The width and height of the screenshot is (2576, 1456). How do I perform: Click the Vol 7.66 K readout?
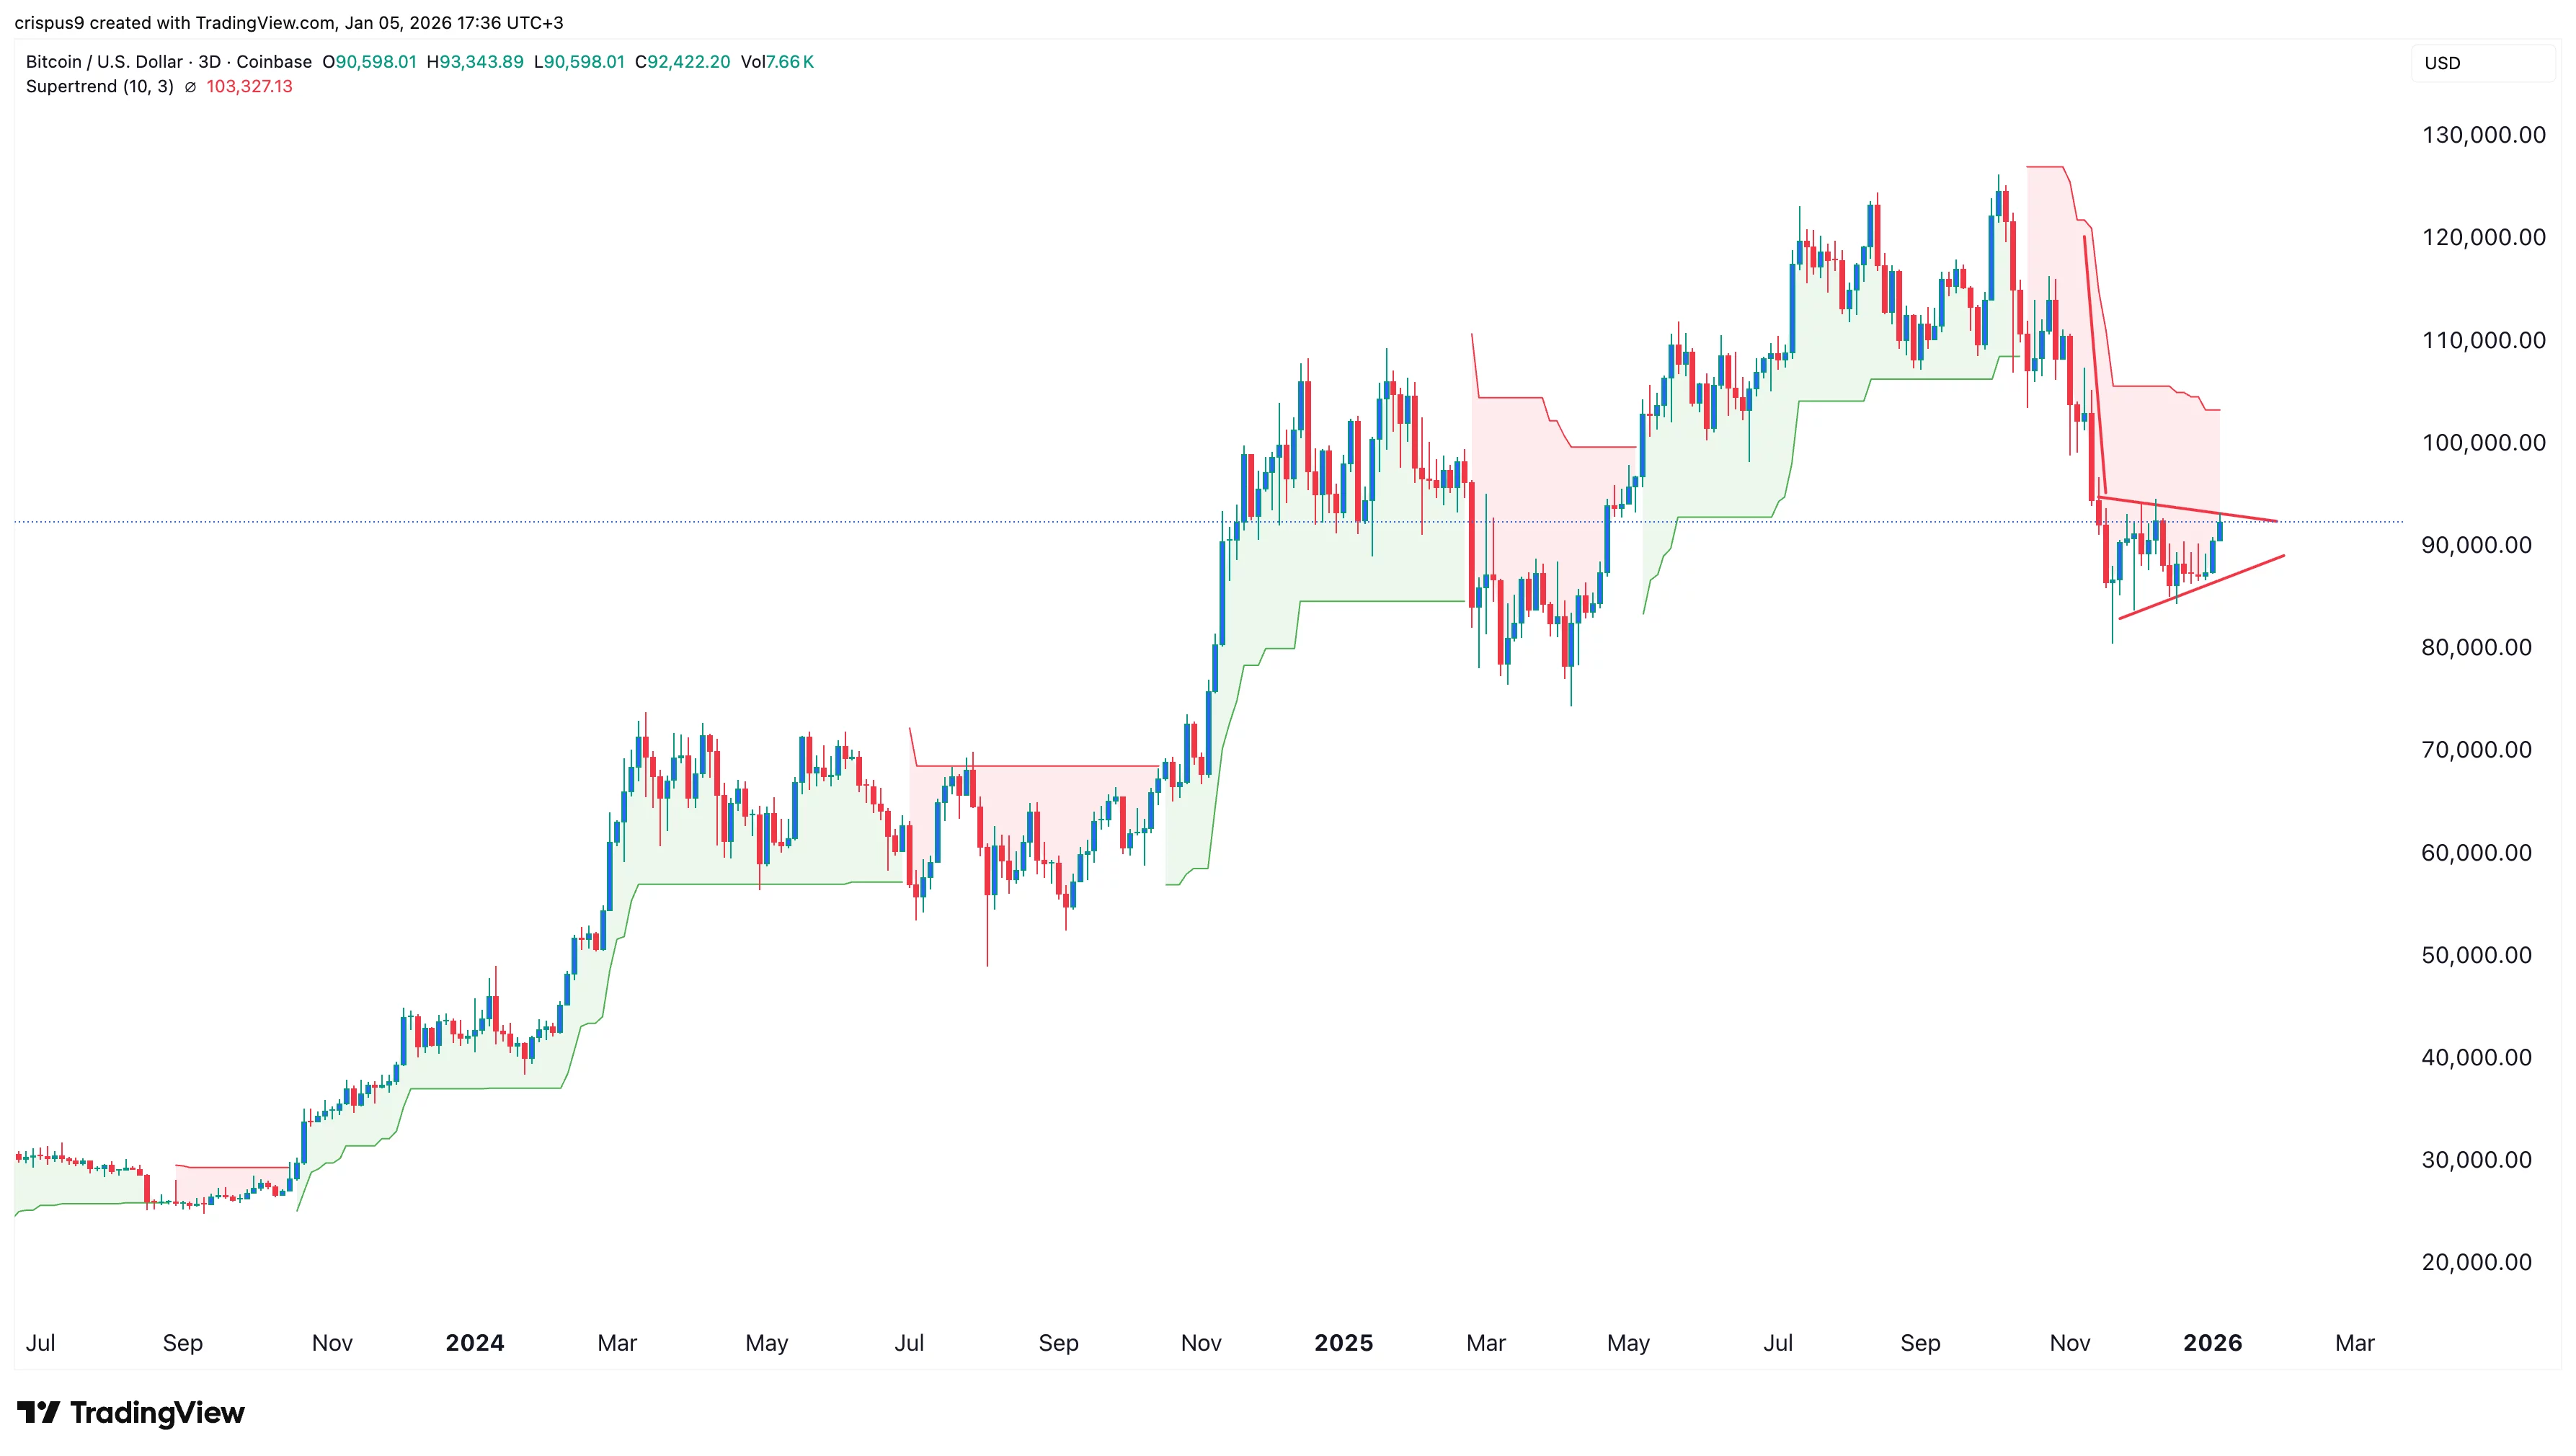[777, 62]
